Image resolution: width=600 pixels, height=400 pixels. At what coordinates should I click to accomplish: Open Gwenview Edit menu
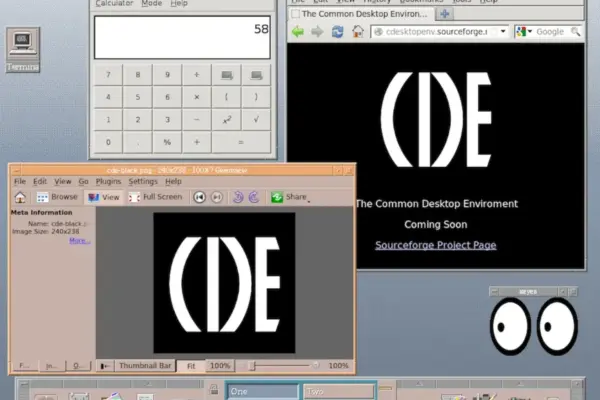point(40,181)
